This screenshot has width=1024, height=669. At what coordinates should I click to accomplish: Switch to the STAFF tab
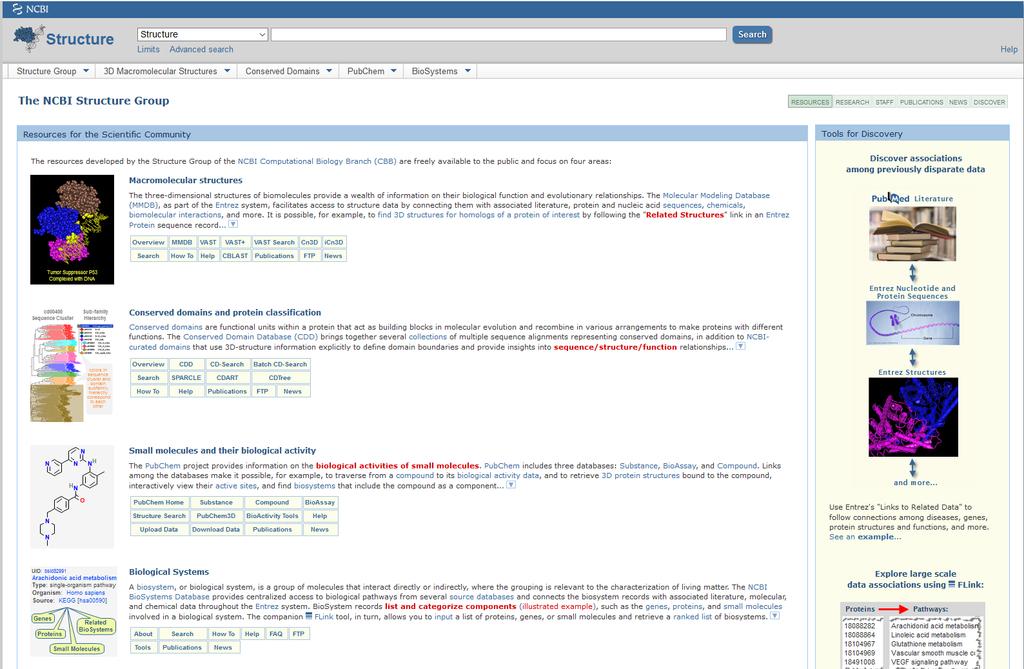[x=884, y=102]
